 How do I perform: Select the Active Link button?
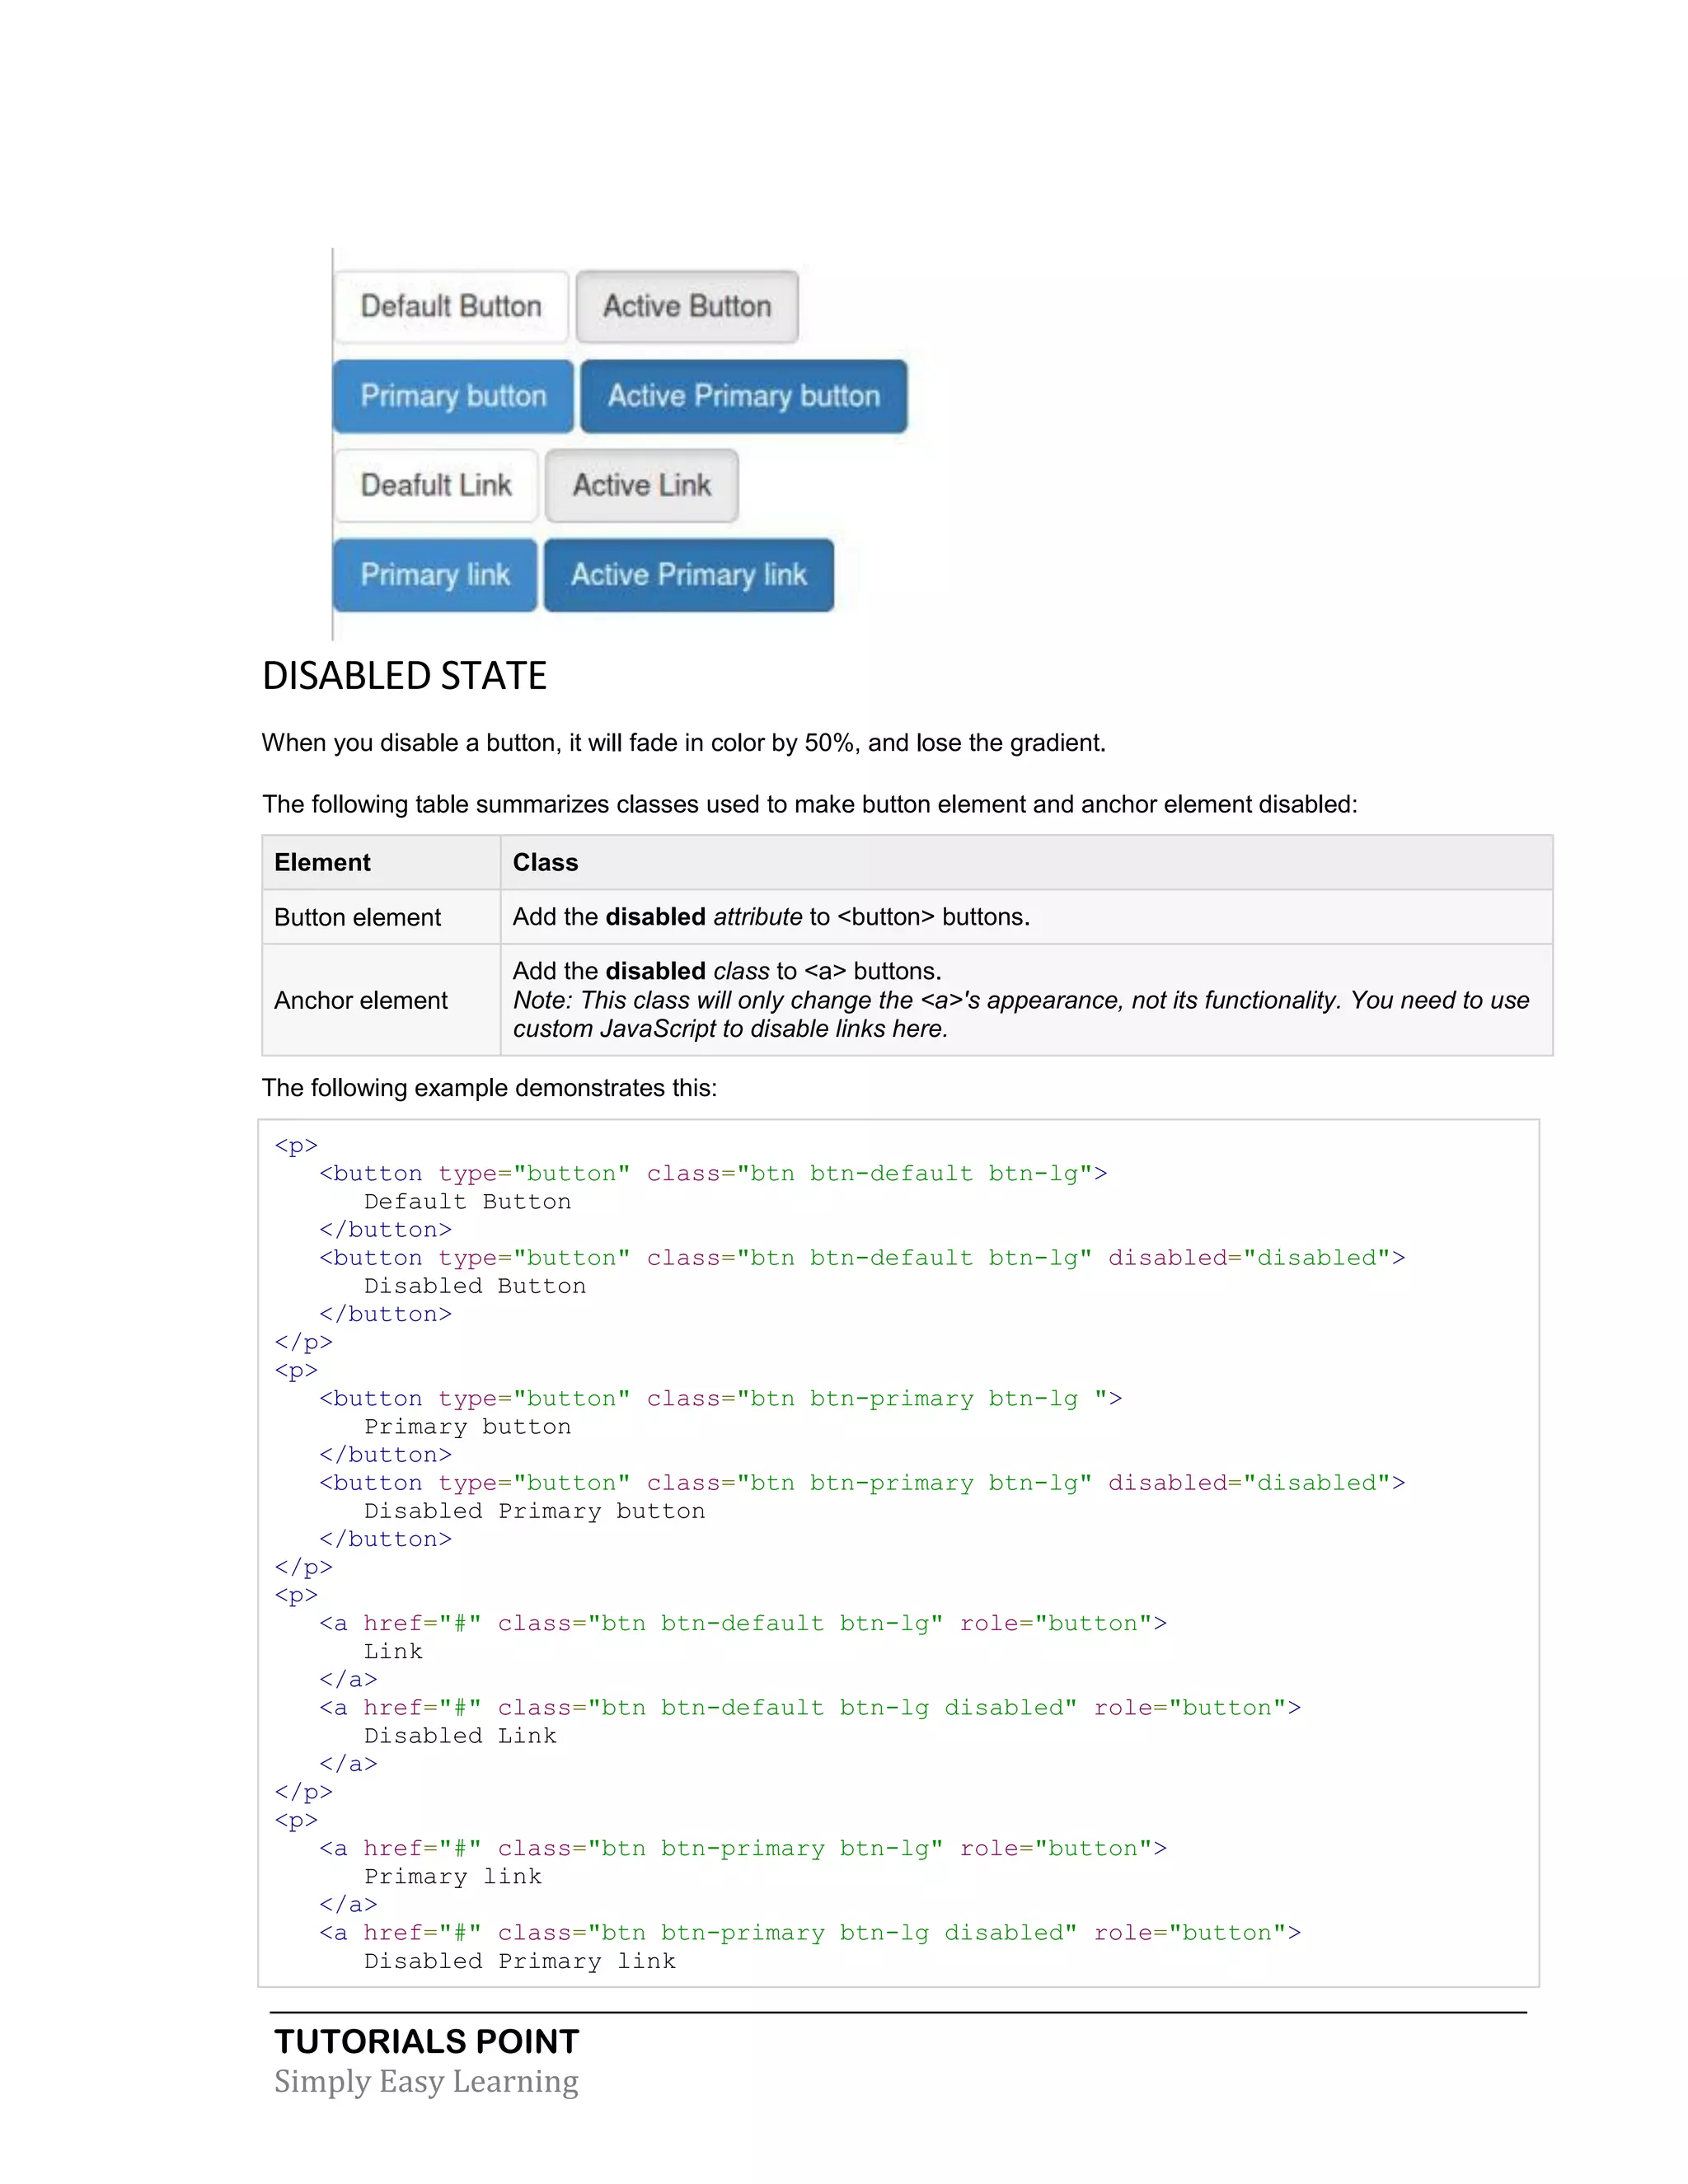point(641,486)
